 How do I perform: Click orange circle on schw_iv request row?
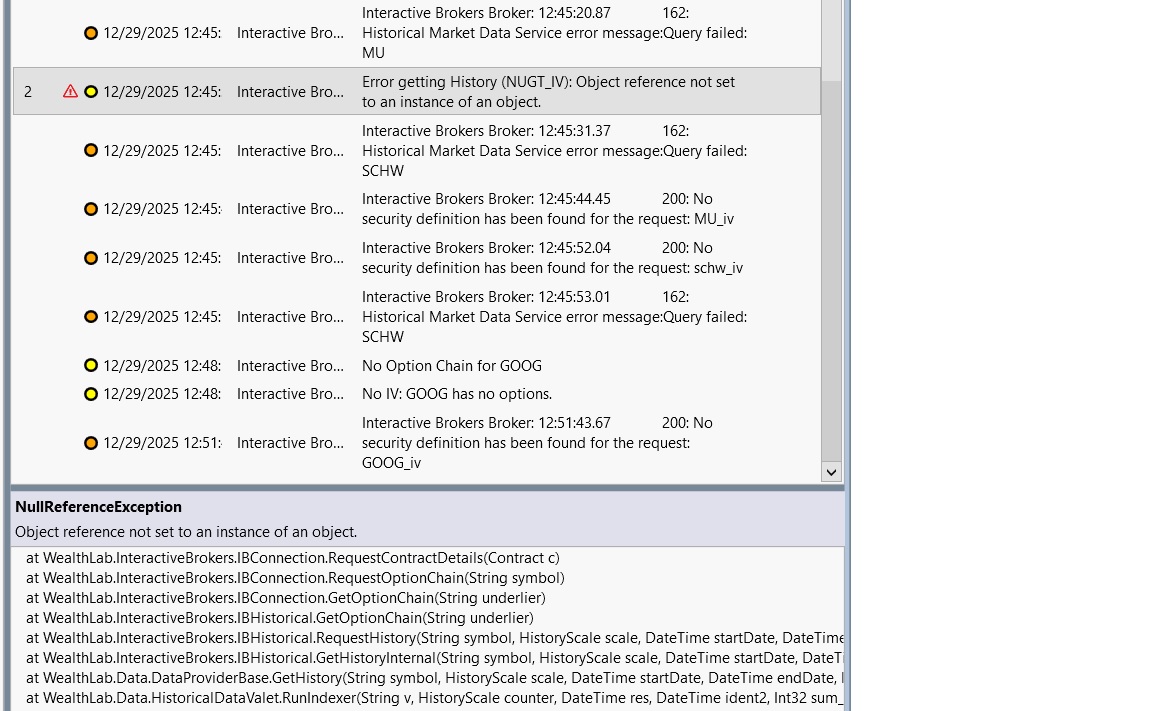click(x=91, y=258)
